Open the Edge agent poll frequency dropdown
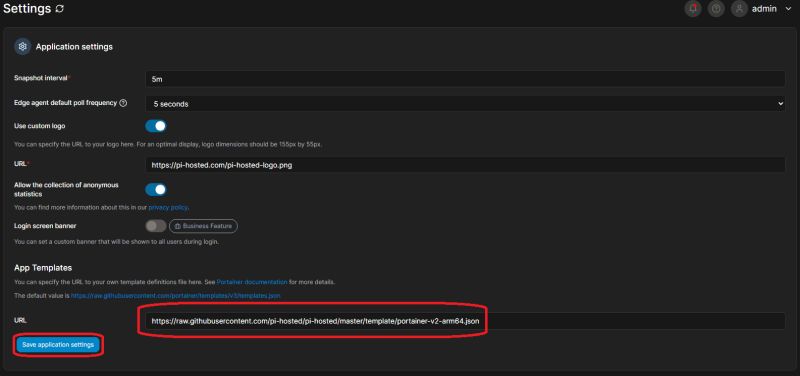Screen dimensions: 800x376 click(465, 104)
